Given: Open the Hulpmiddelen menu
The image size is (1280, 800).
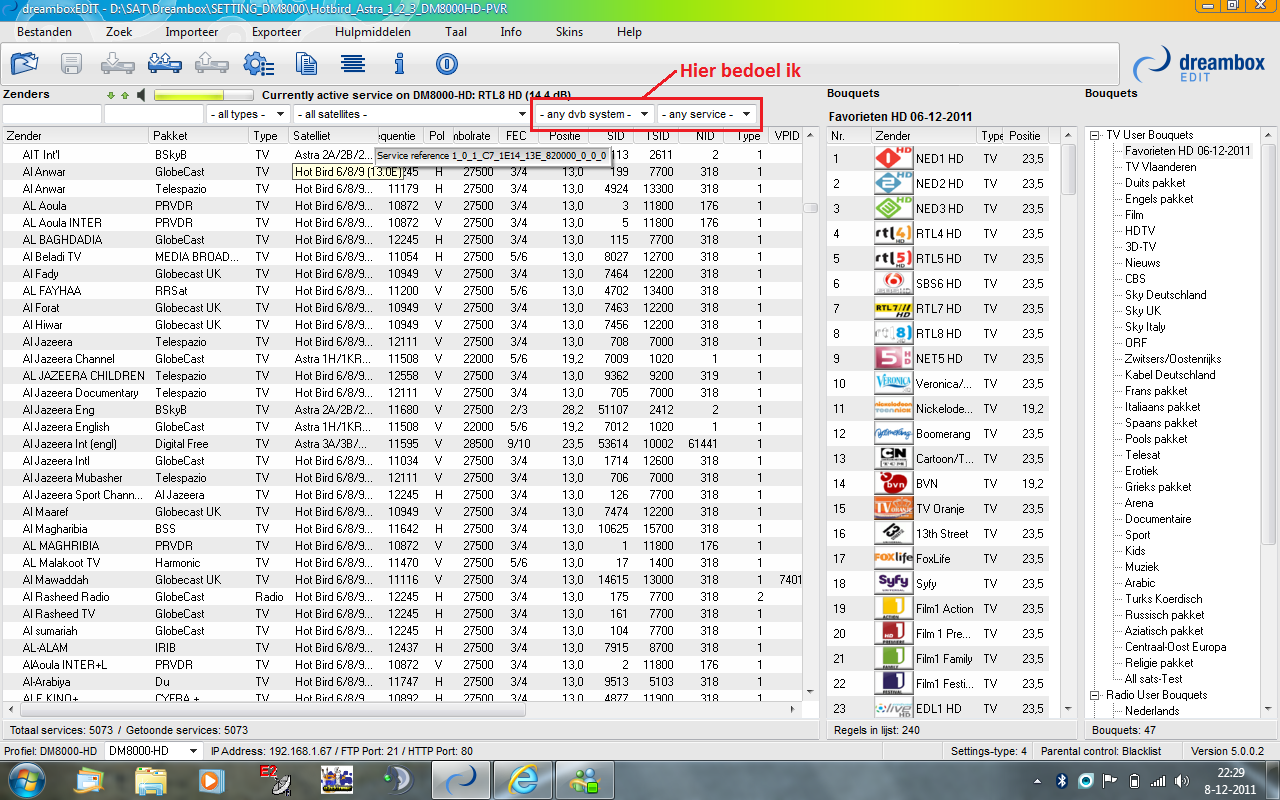Looking at the screenshot, I should click(x=373, y=32).
